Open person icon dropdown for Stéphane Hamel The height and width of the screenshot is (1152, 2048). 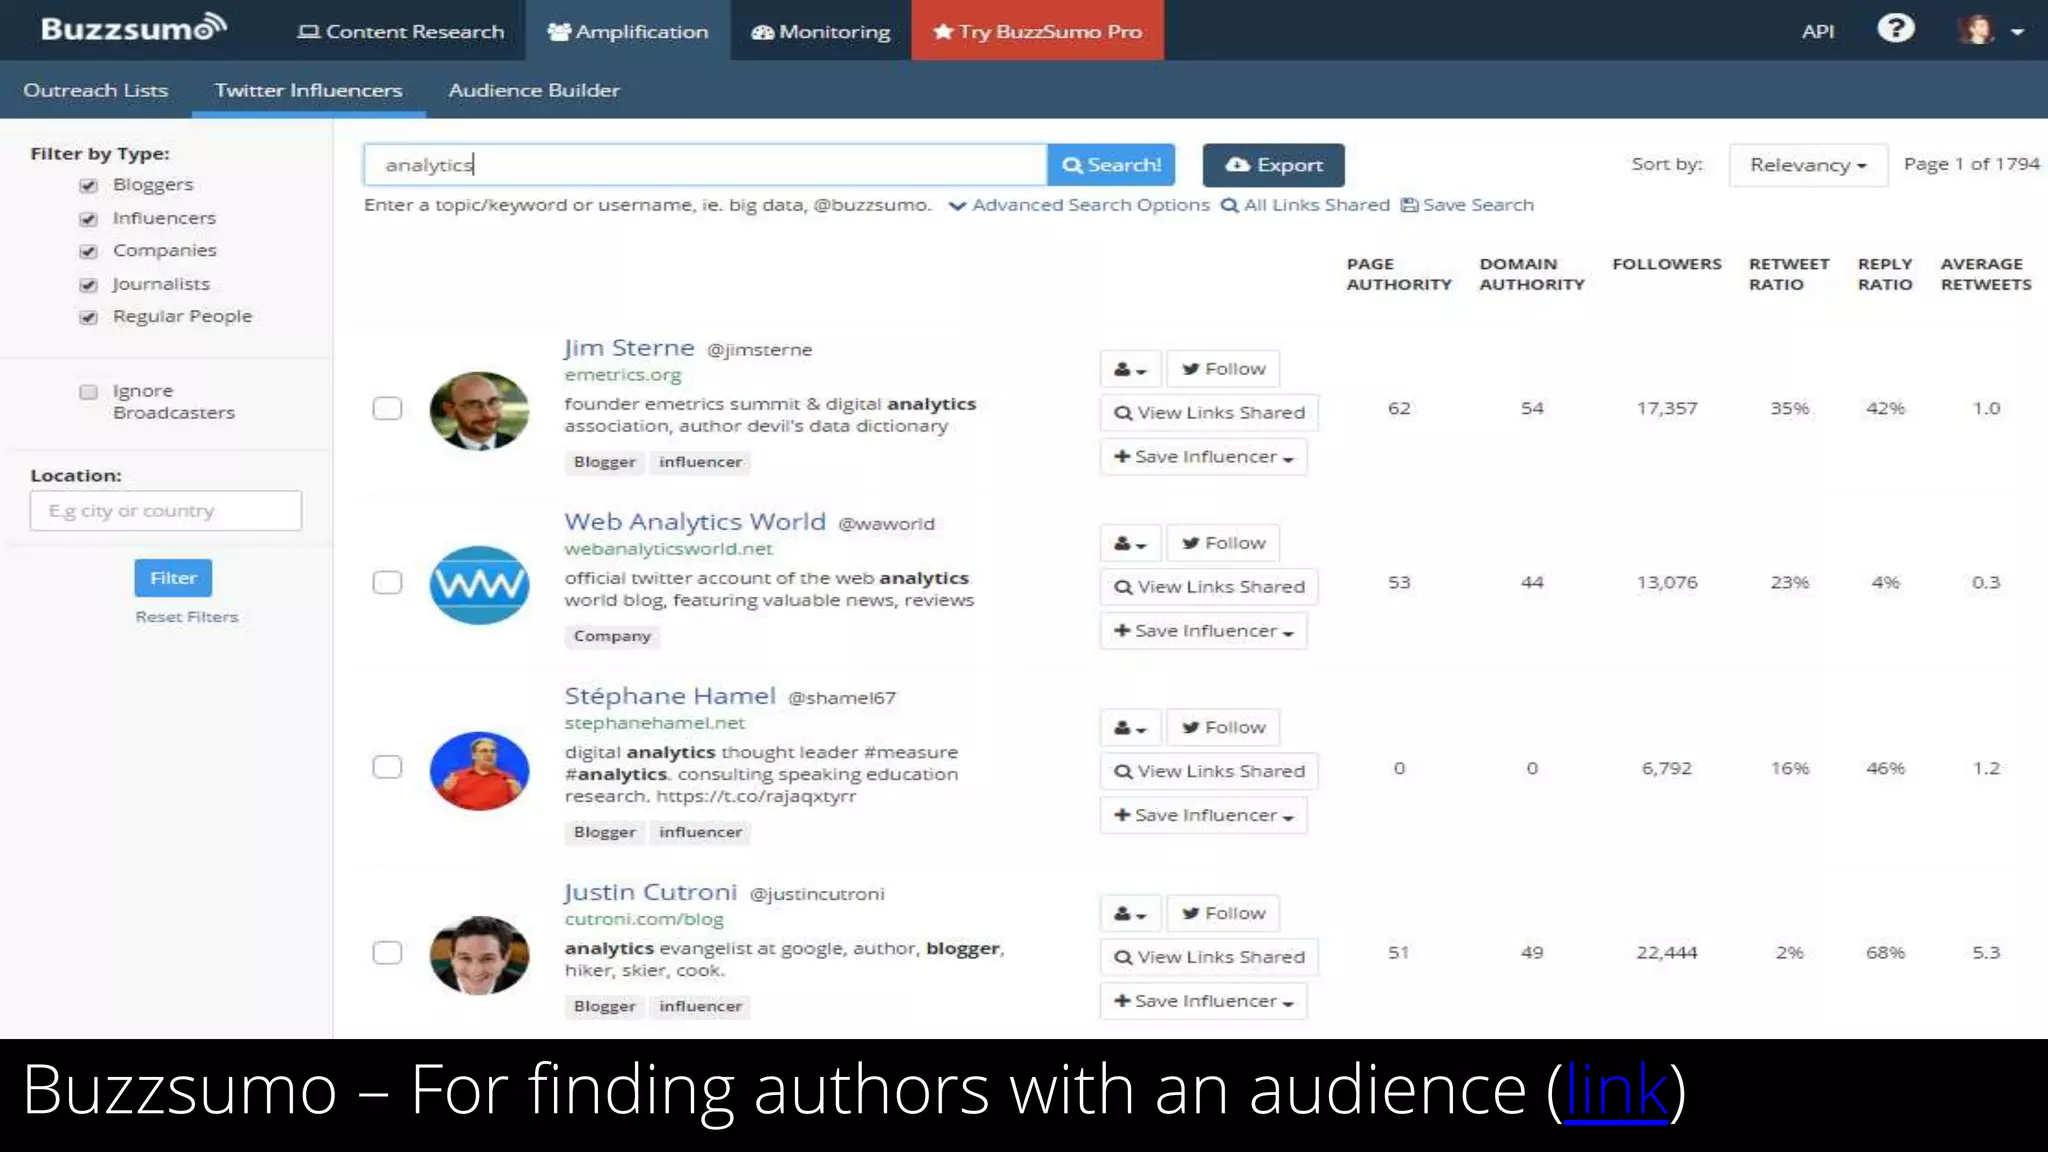pos(1130,728)
